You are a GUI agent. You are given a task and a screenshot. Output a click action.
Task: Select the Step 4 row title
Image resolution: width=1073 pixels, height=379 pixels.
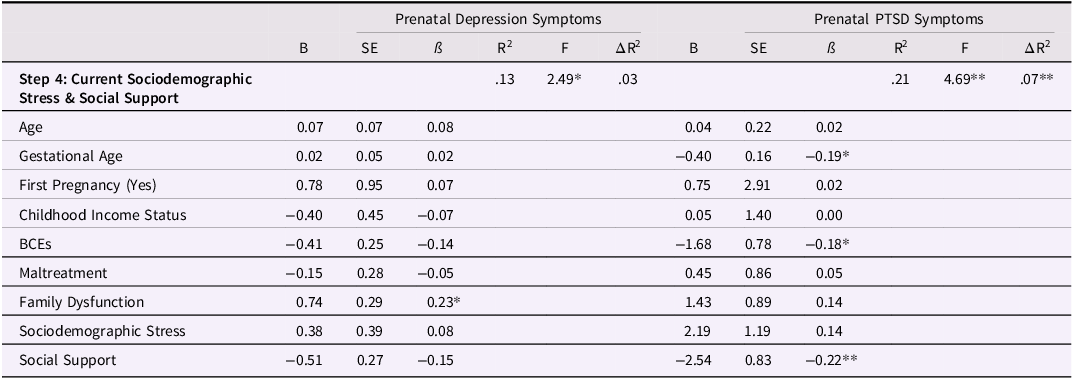click(x=135, y=88)
